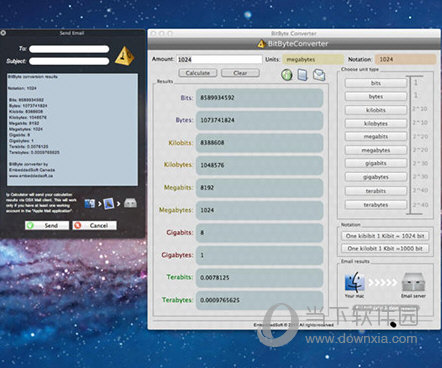Image resolution: width=442 pixels, height=368 pixels.
Task: Click the Bytes result 1073741824
Action: [x=259, y=120]
